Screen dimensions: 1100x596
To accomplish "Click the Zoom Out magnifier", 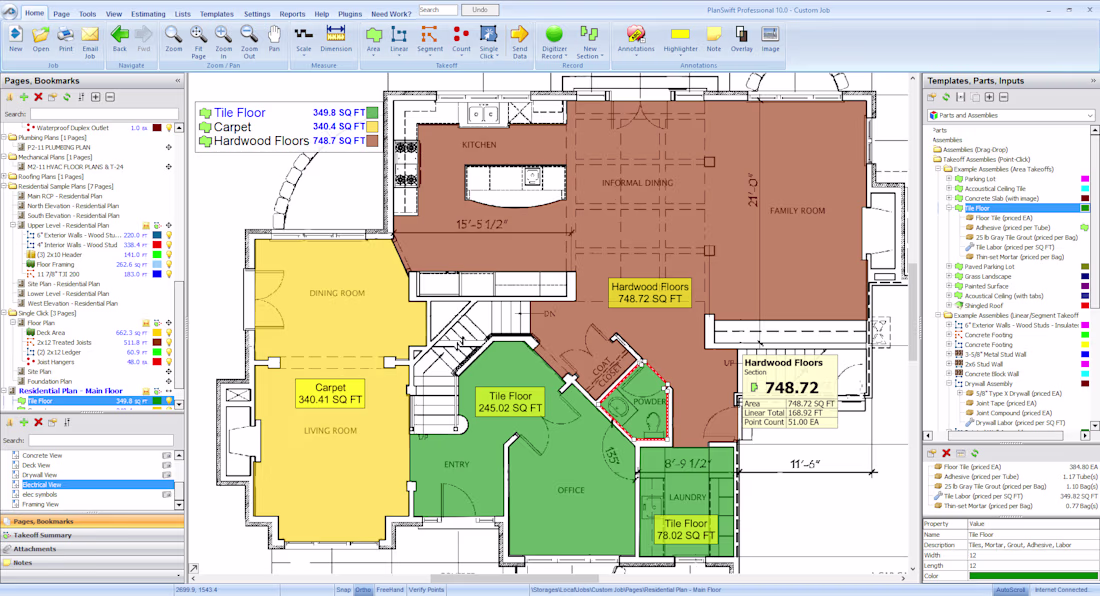I will click(x=248, y=34).
